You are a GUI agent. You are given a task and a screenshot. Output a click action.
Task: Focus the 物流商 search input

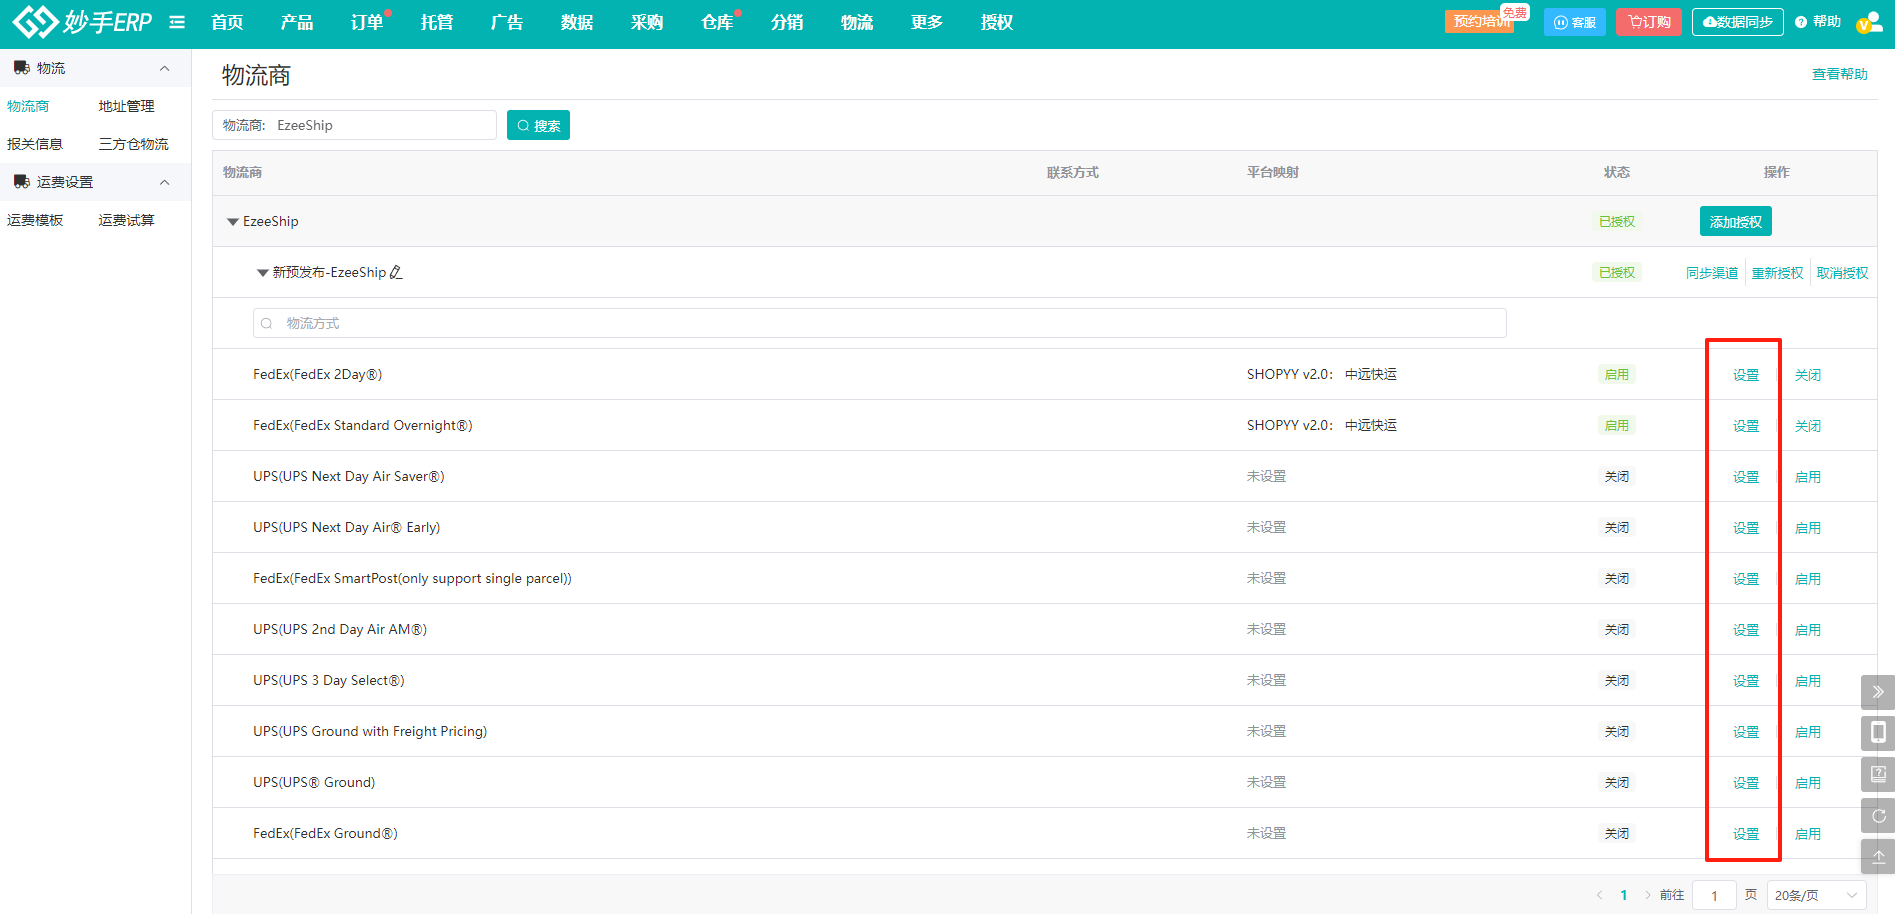pos(354,125)
